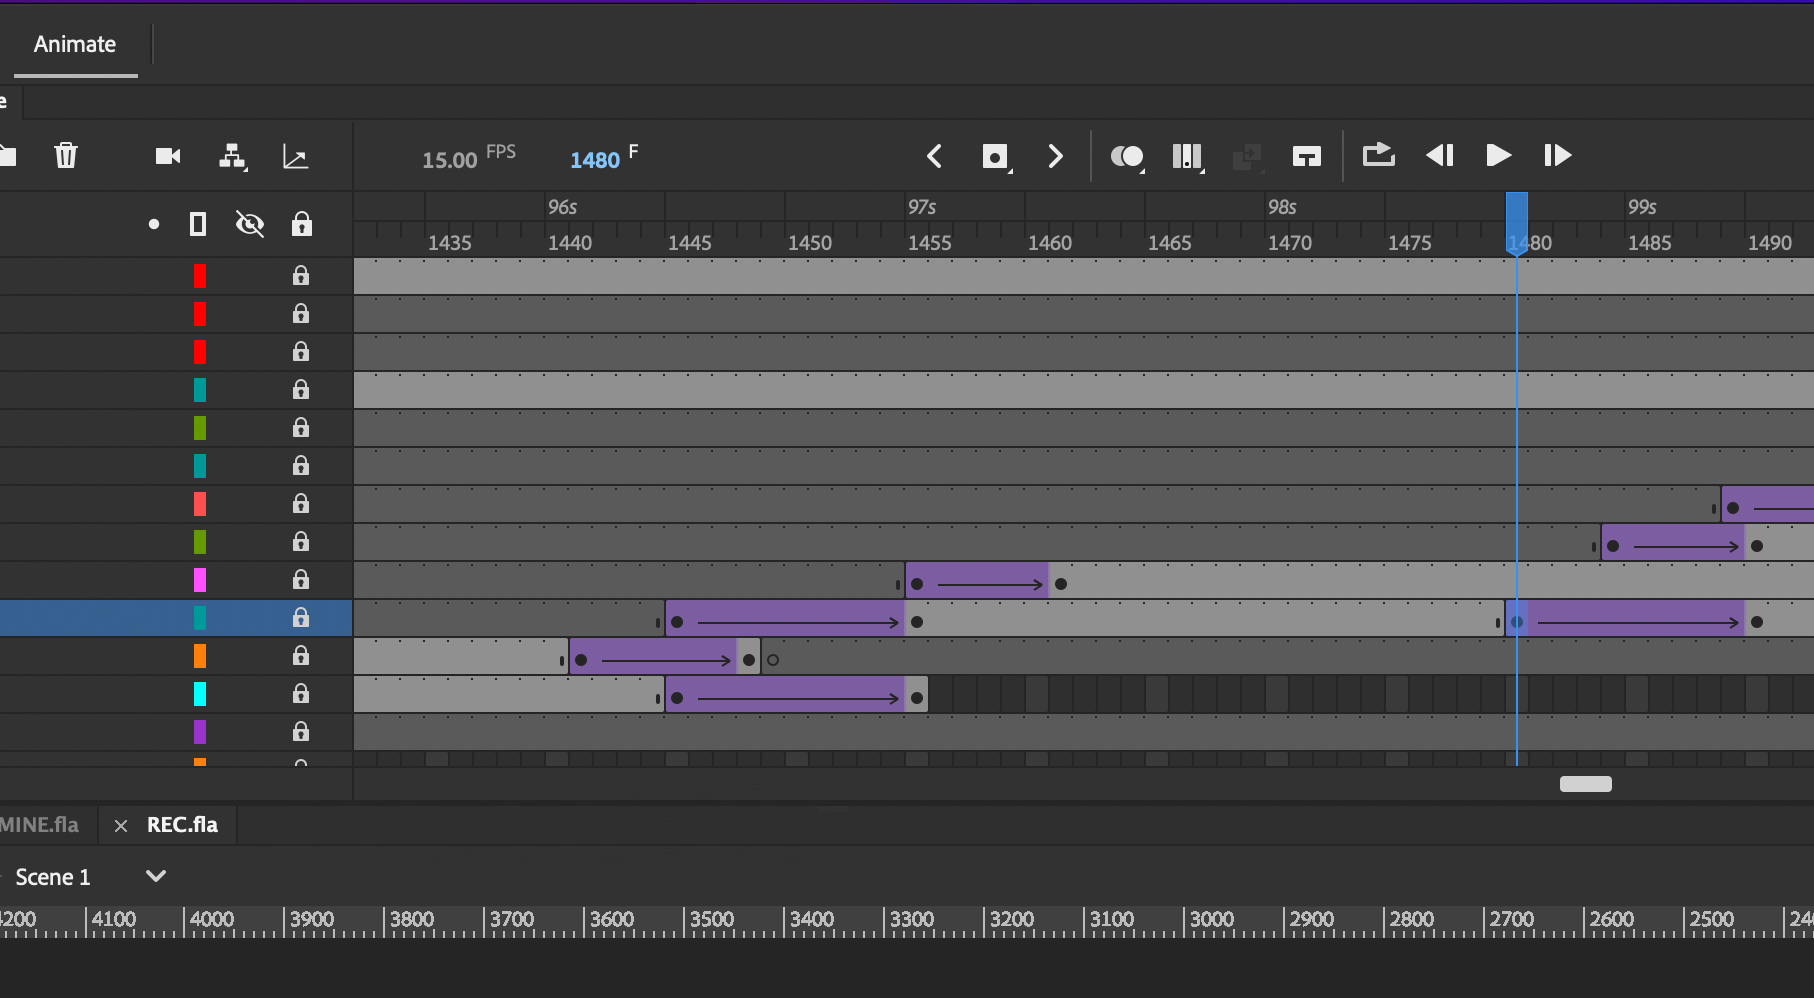Lock all layers via header padlock
Viewport: 1814px width, 998px height.
302,223
